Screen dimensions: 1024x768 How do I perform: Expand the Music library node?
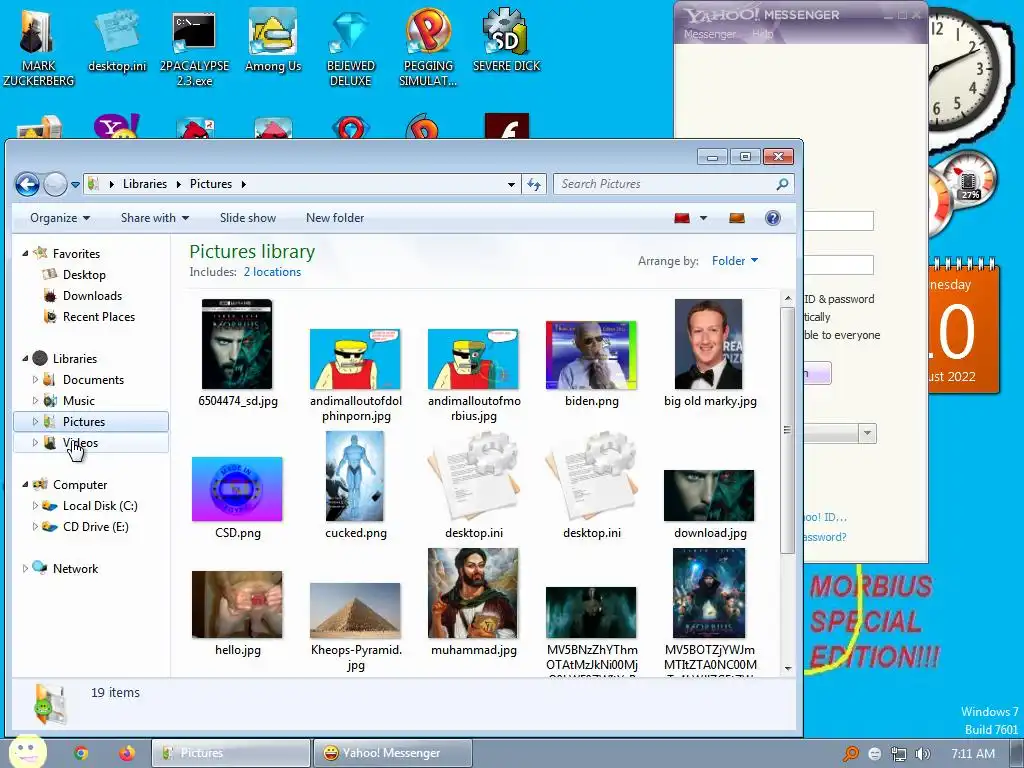click(35, 400)
